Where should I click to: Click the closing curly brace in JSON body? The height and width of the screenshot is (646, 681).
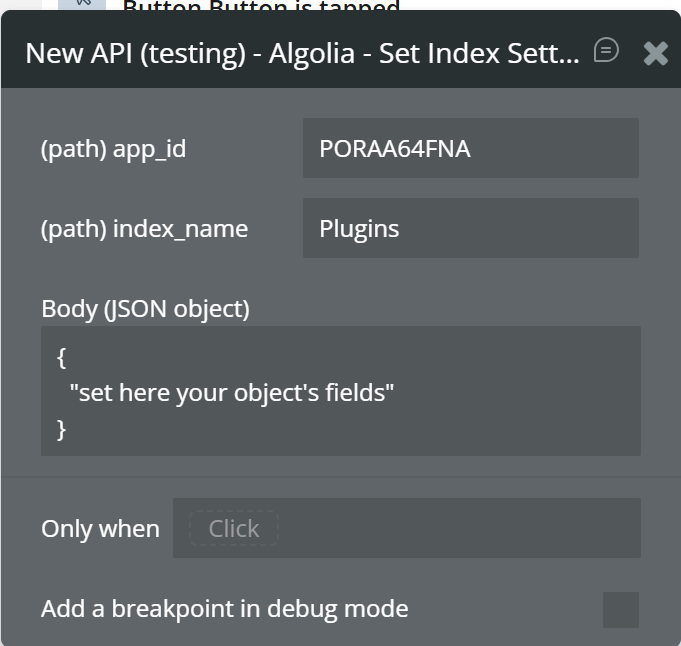pos(62,429)
